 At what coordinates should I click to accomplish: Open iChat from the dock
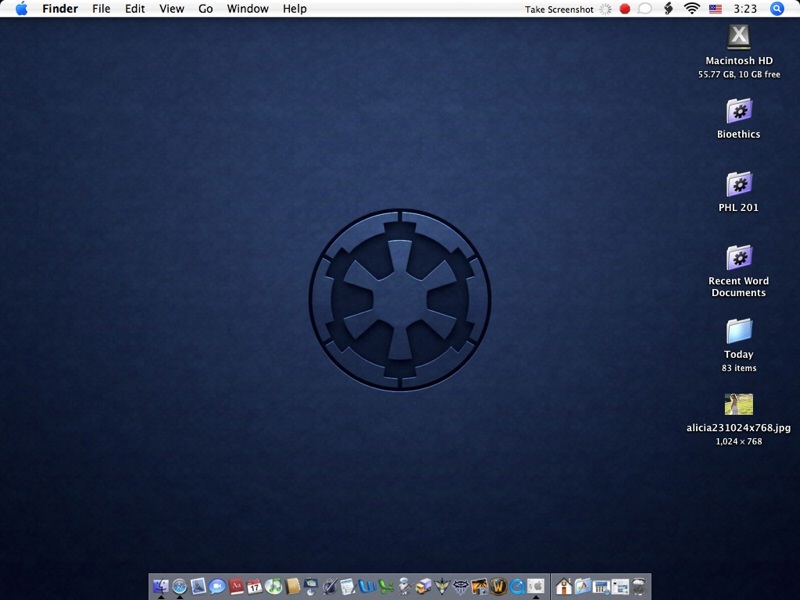tap(217, 587)
